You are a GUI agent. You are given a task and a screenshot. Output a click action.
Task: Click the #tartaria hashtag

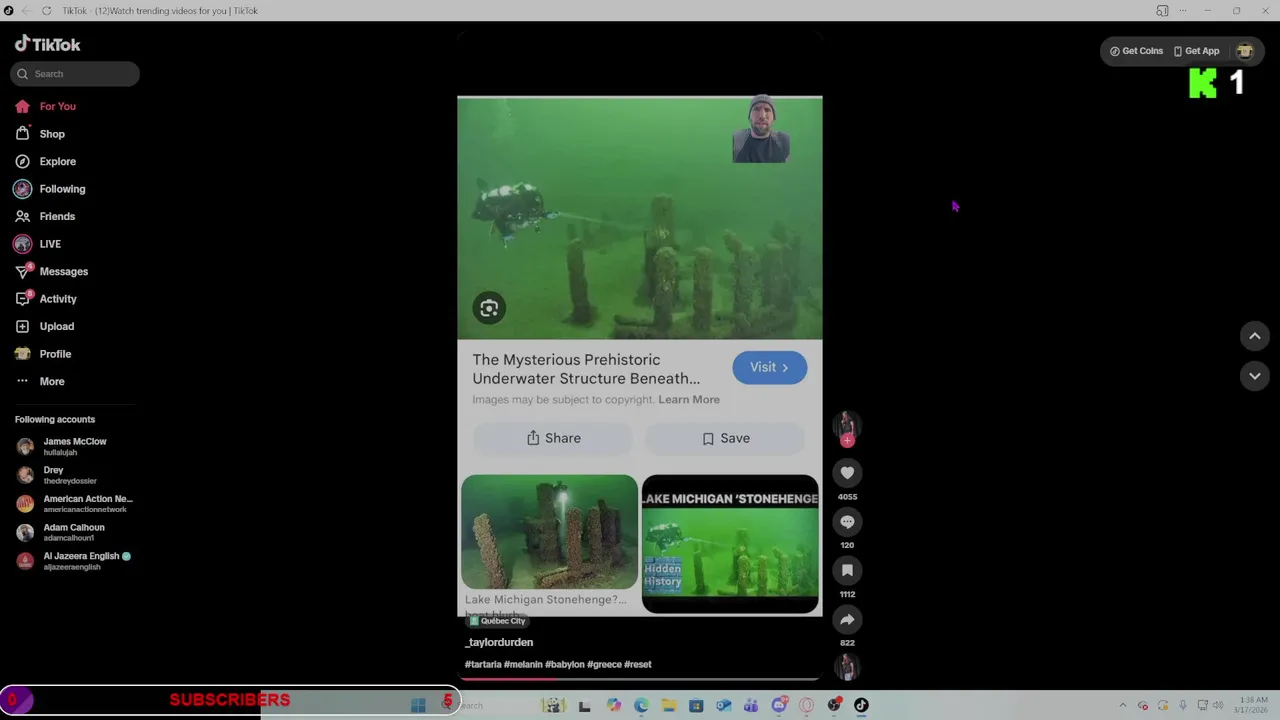(483, 664)
